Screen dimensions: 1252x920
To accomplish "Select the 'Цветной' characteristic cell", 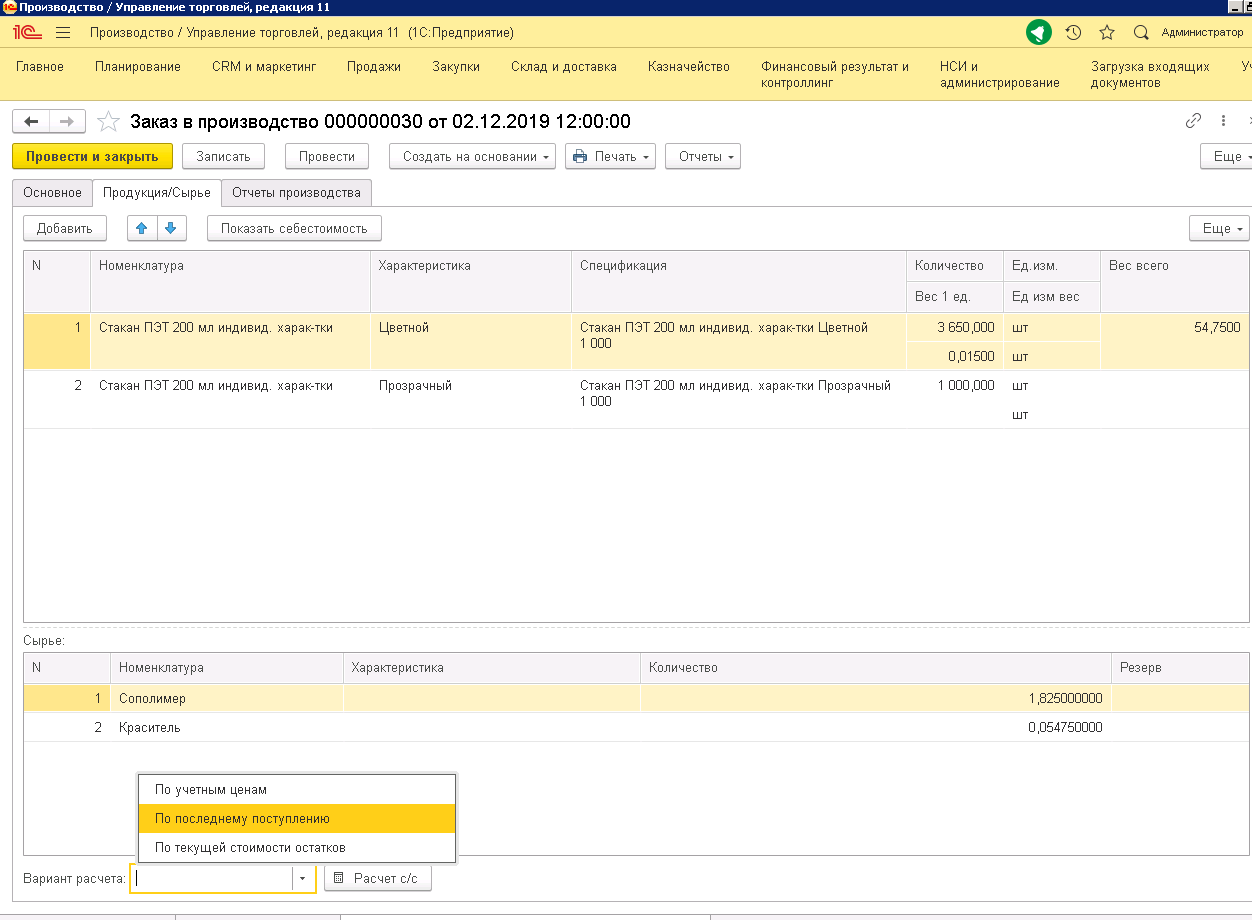I will click(471, 341).
